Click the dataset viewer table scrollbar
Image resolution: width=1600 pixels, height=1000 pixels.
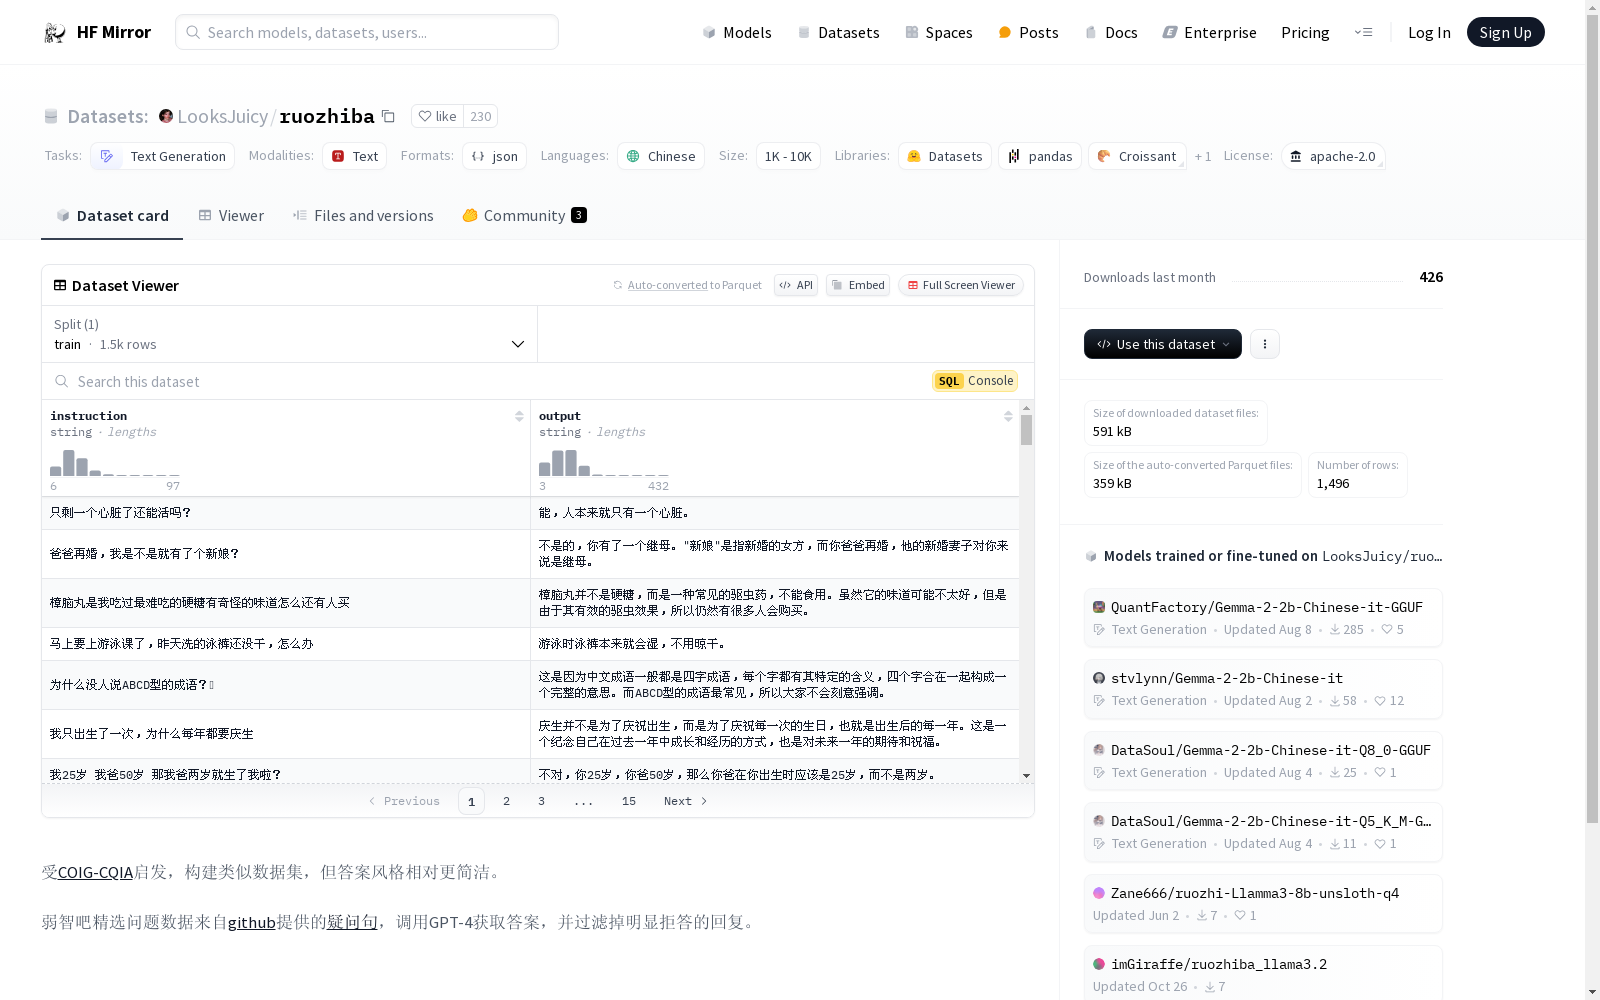[1026, 429]
